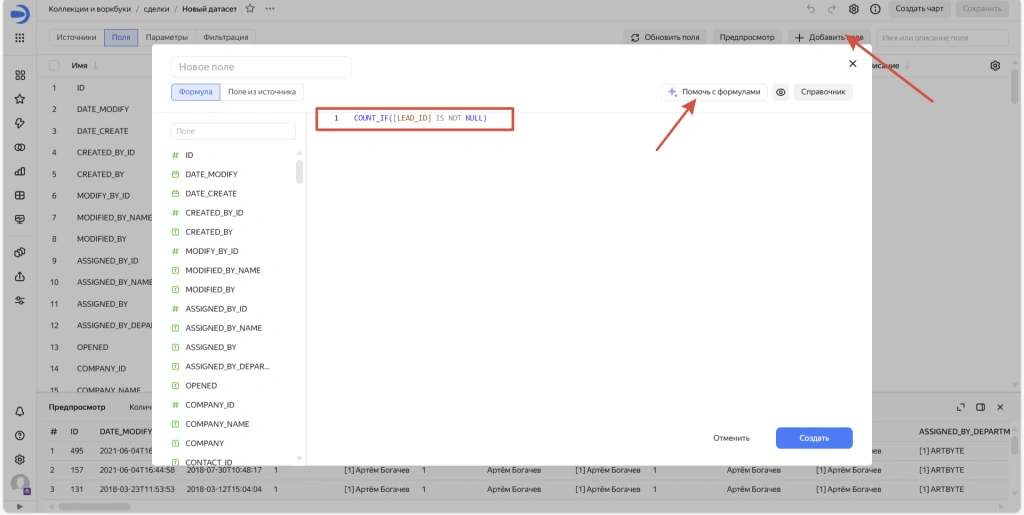Open table column settings gear
Image resolution: width=1024 pixels, height=515 pixels.
pos(995,66)
